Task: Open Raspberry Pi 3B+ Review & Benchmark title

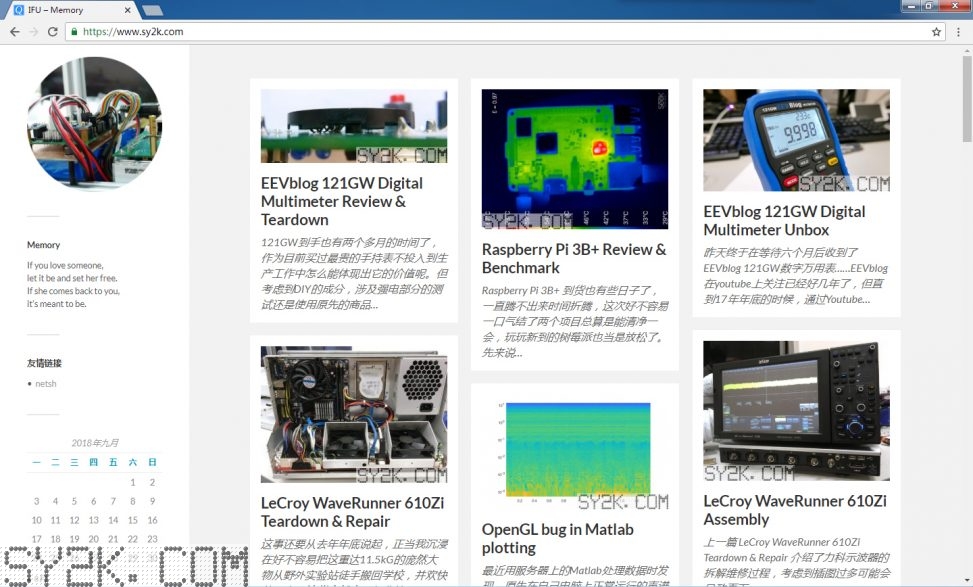Action: (574, 258)
